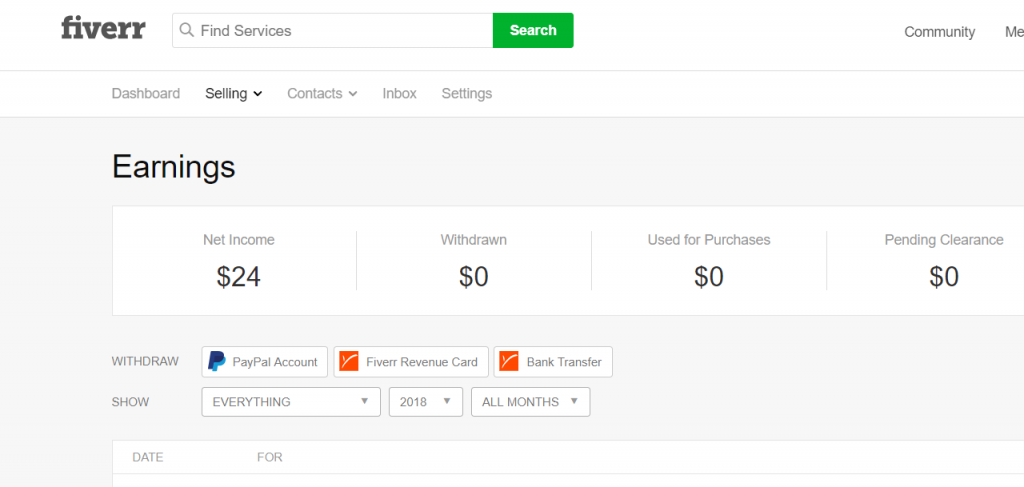This screenshot has width=1024, height=487.
Task: Click the PayPal logo icon
Action: [x=217, y=361]
